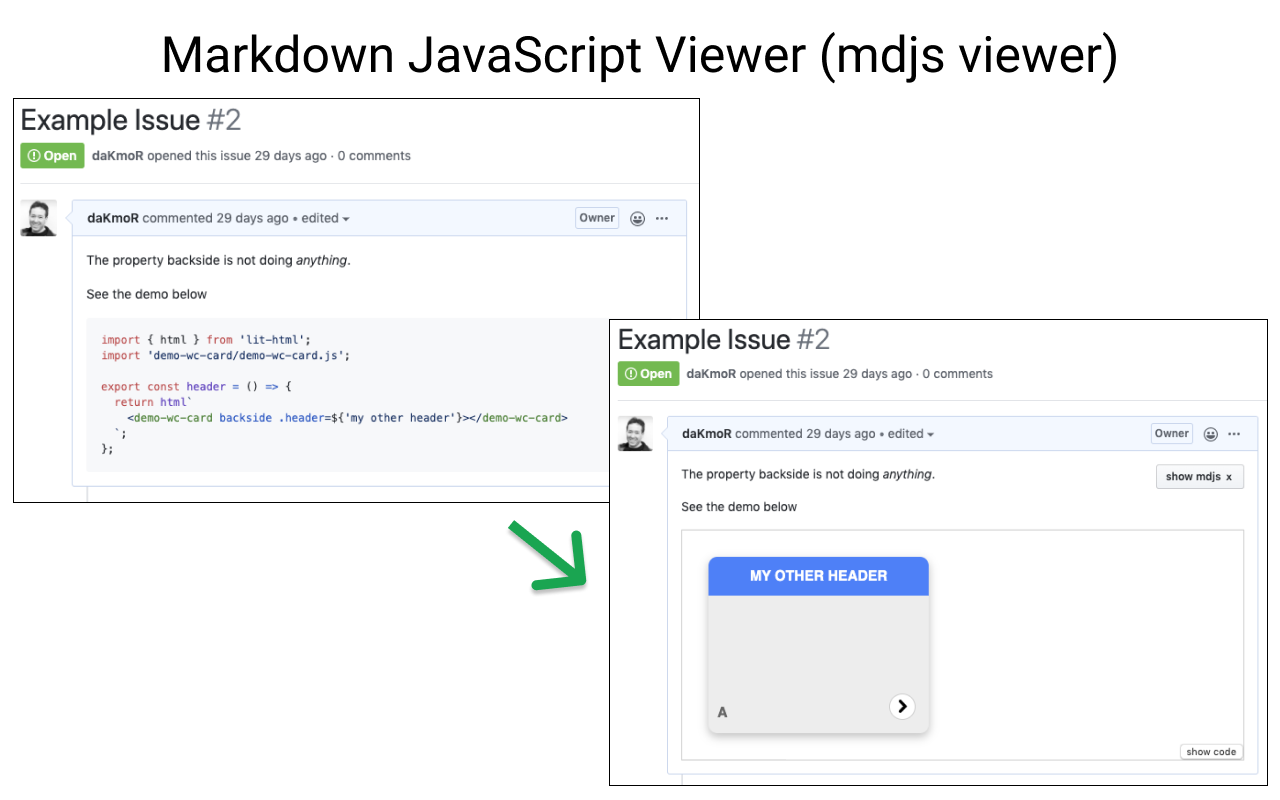
Task: Expand the edited history in the mdjs viewer
Action: coord(910,434)
